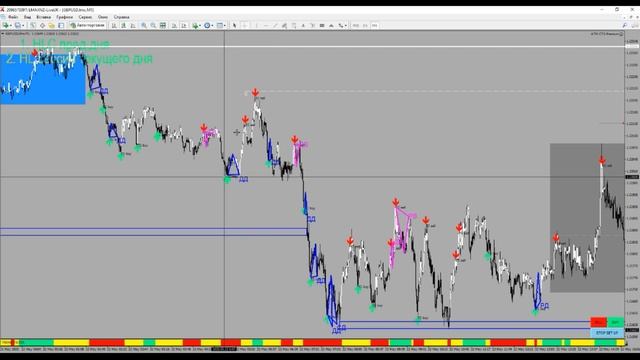Open the Окно menu

pyautogui.click(x=103, y=17)
